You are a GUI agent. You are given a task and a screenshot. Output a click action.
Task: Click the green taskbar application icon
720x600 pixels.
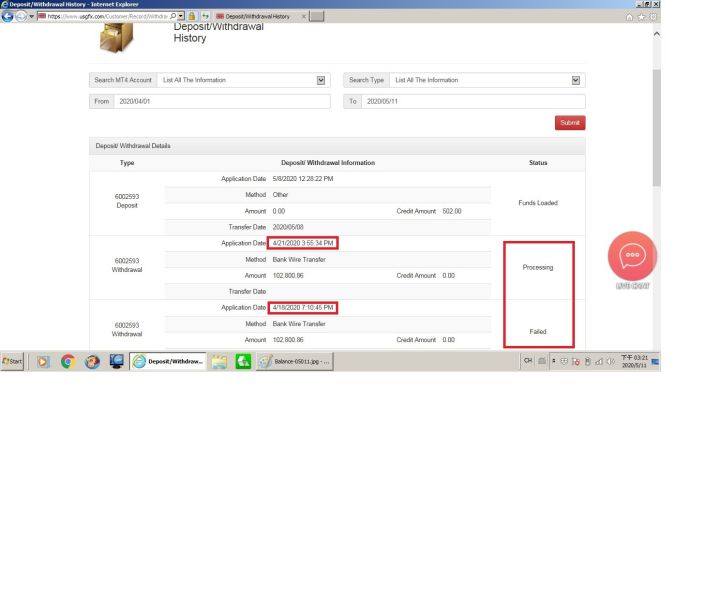(243, 362)
